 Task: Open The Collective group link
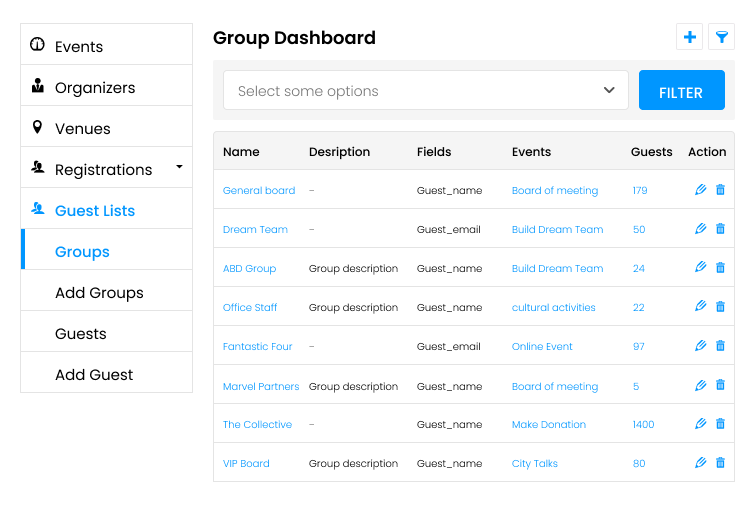(257, 425)
